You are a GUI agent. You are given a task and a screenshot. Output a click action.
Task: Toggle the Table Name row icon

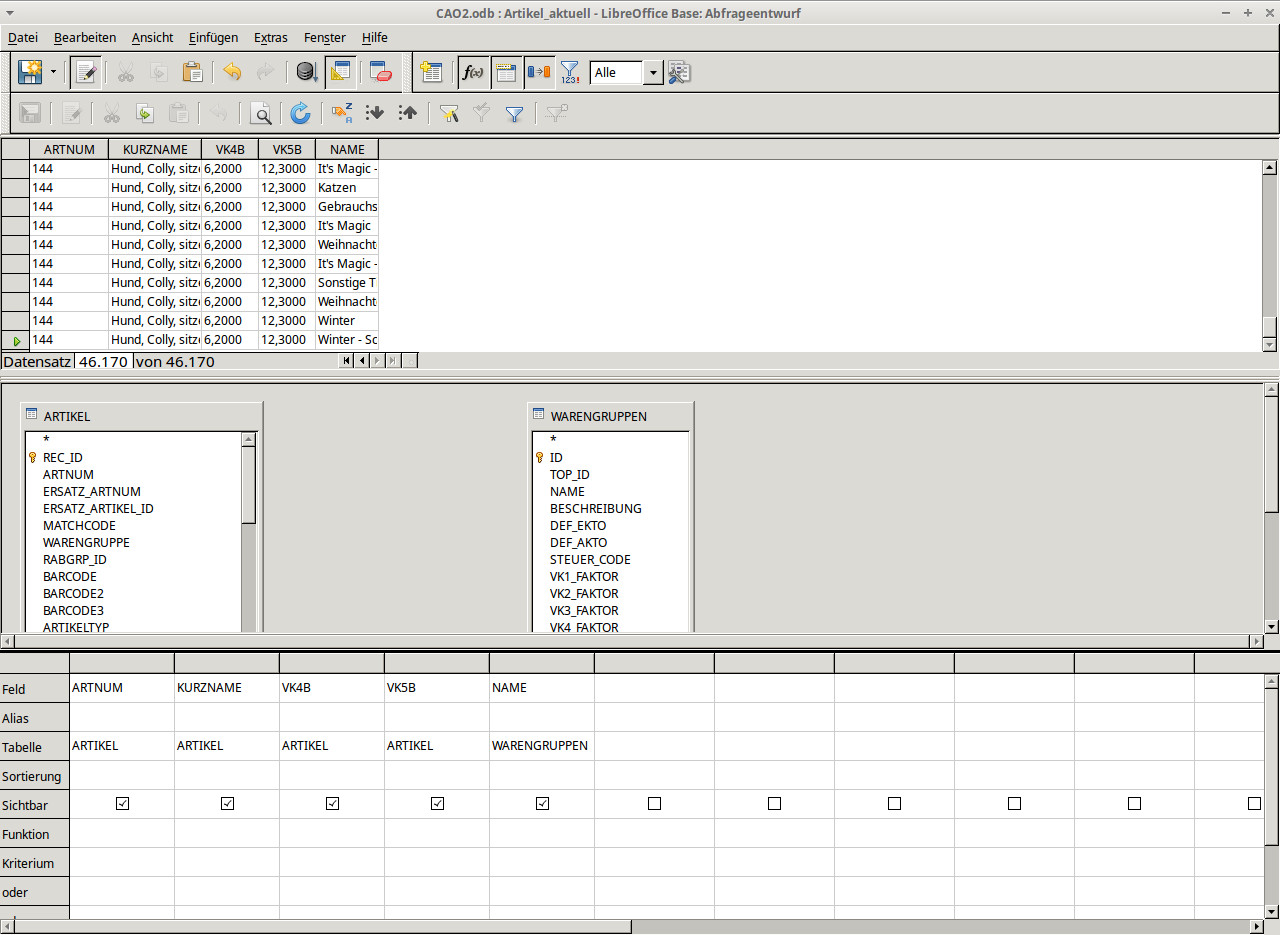[506, 72]
